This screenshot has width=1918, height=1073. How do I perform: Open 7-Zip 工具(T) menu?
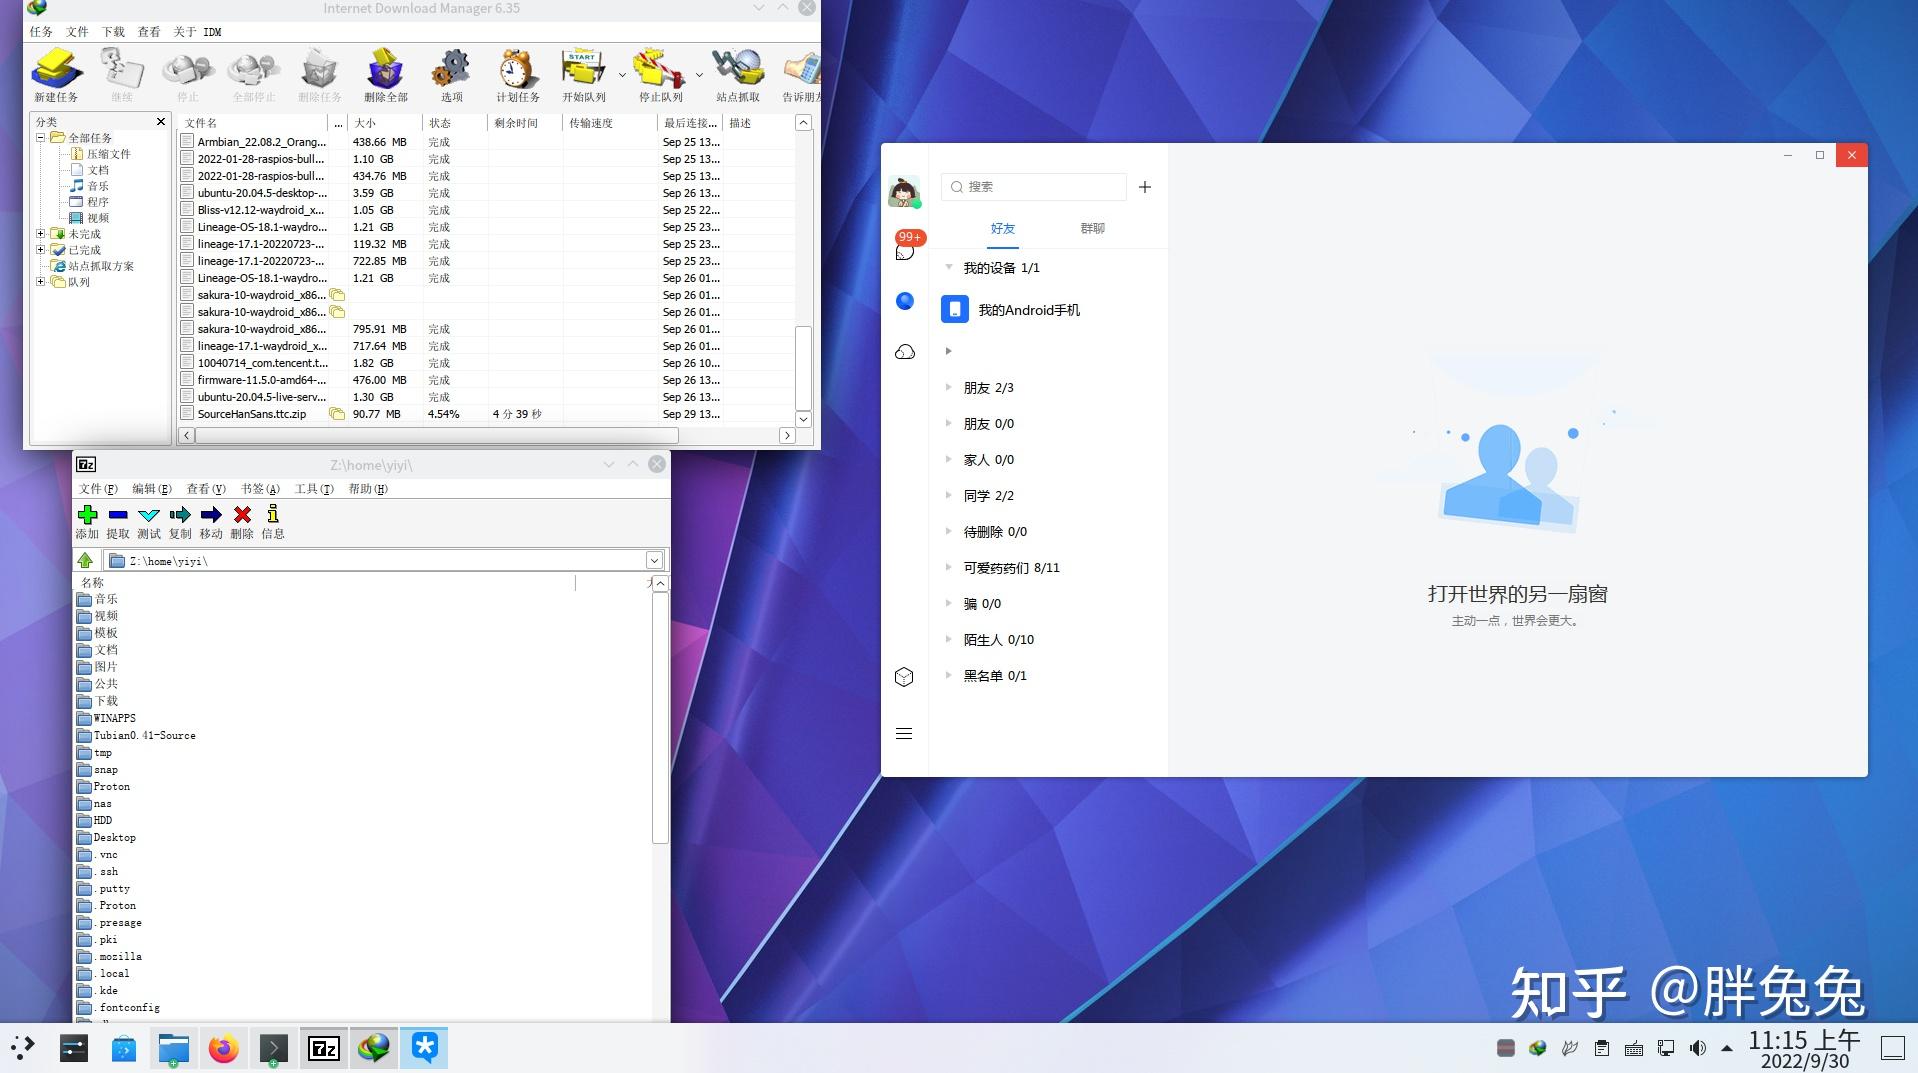(314, 489)
